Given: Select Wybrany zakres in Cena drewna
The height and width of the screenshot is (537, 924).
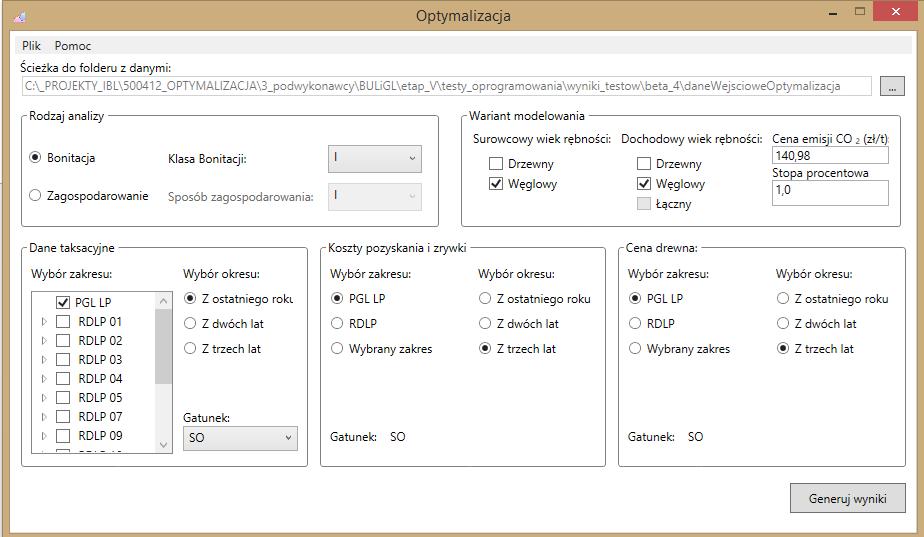Looking at the screenshot, I should pos(635,348).
